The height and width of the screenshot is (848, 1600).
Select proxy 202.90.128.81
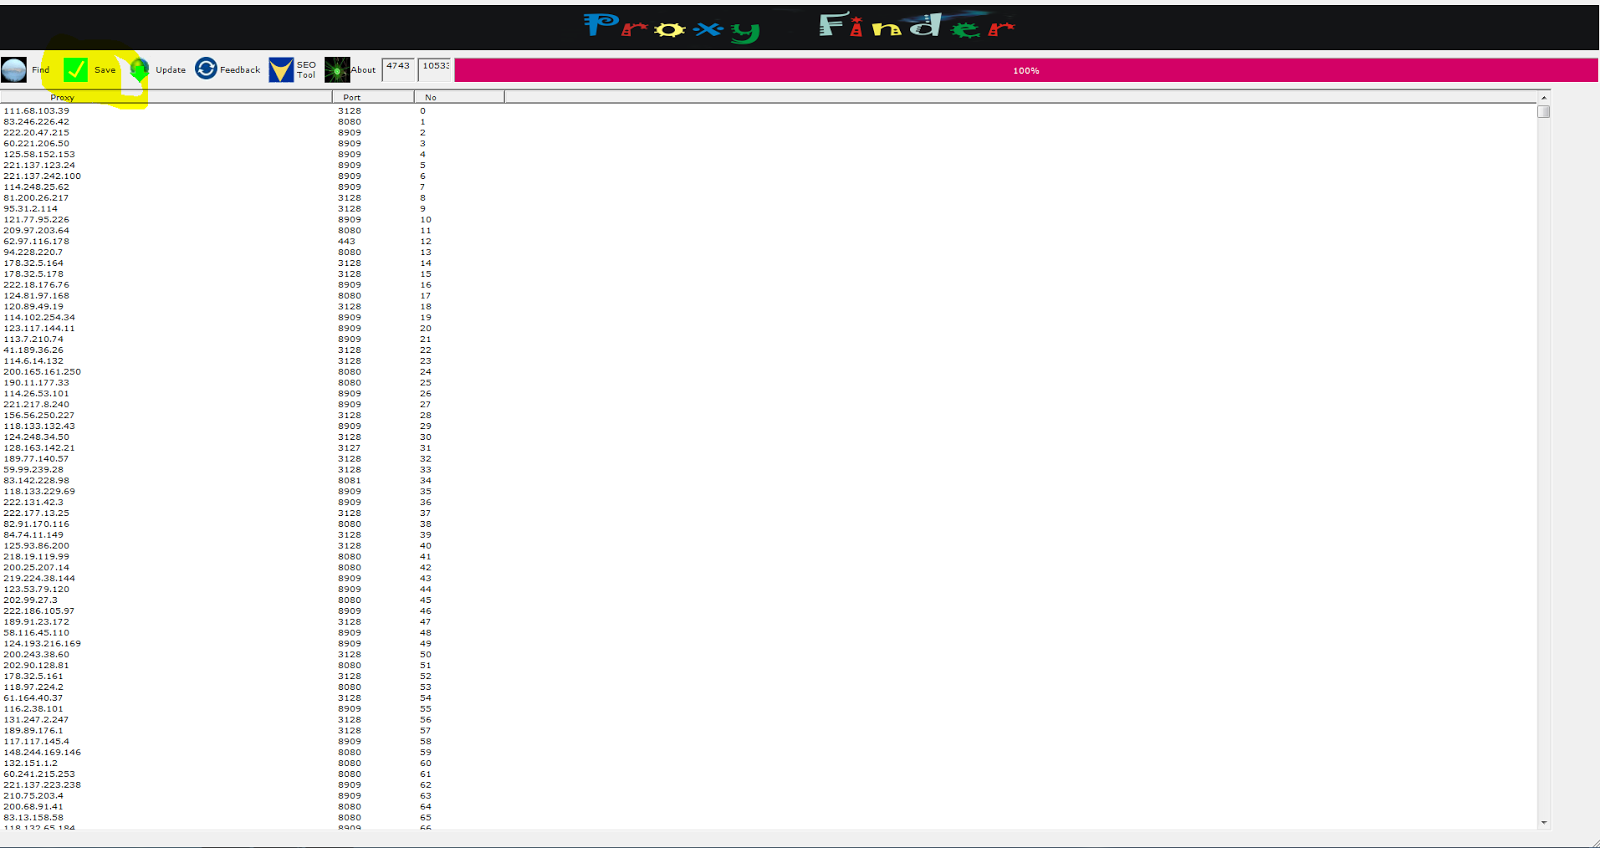click(x=36, y=666)
